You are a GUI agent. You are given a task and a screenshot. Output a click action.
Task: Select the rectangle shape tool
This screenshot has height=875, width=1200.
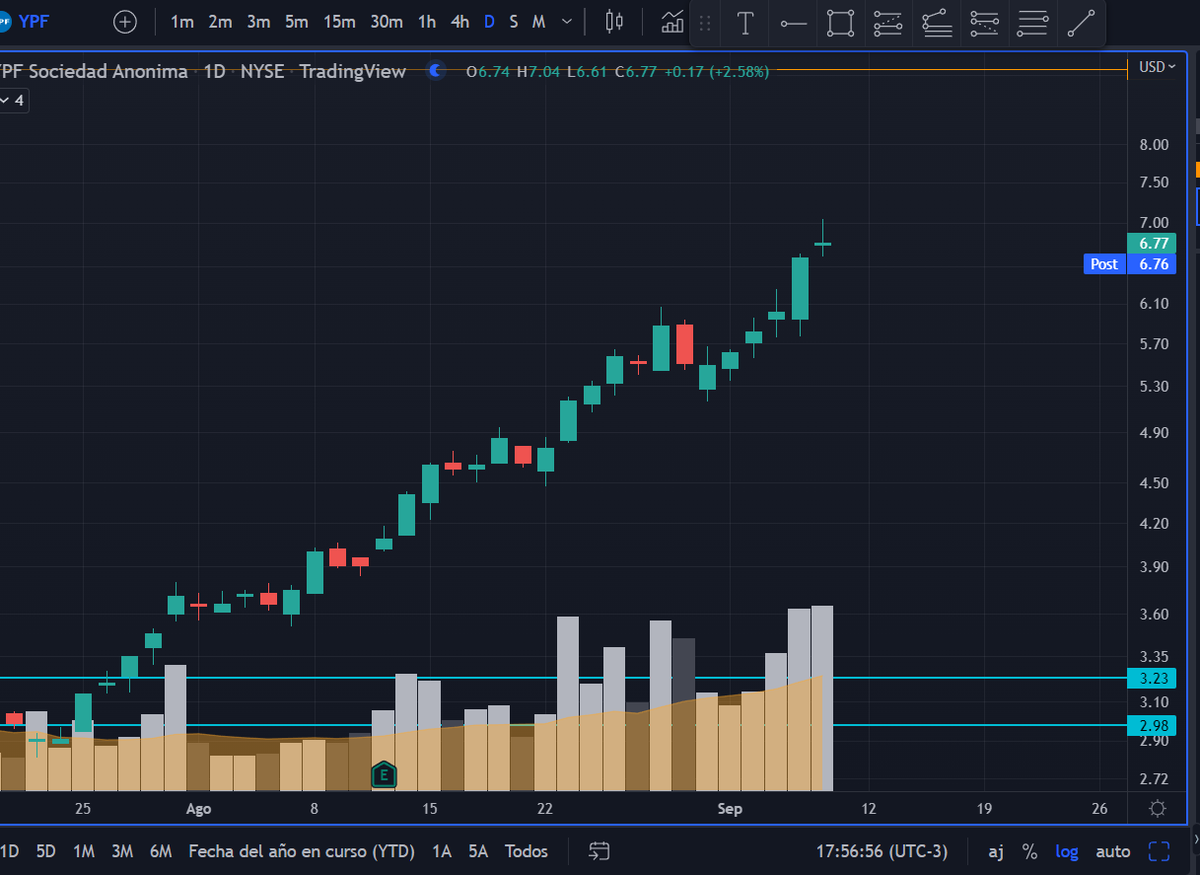(x=841, y=23)
